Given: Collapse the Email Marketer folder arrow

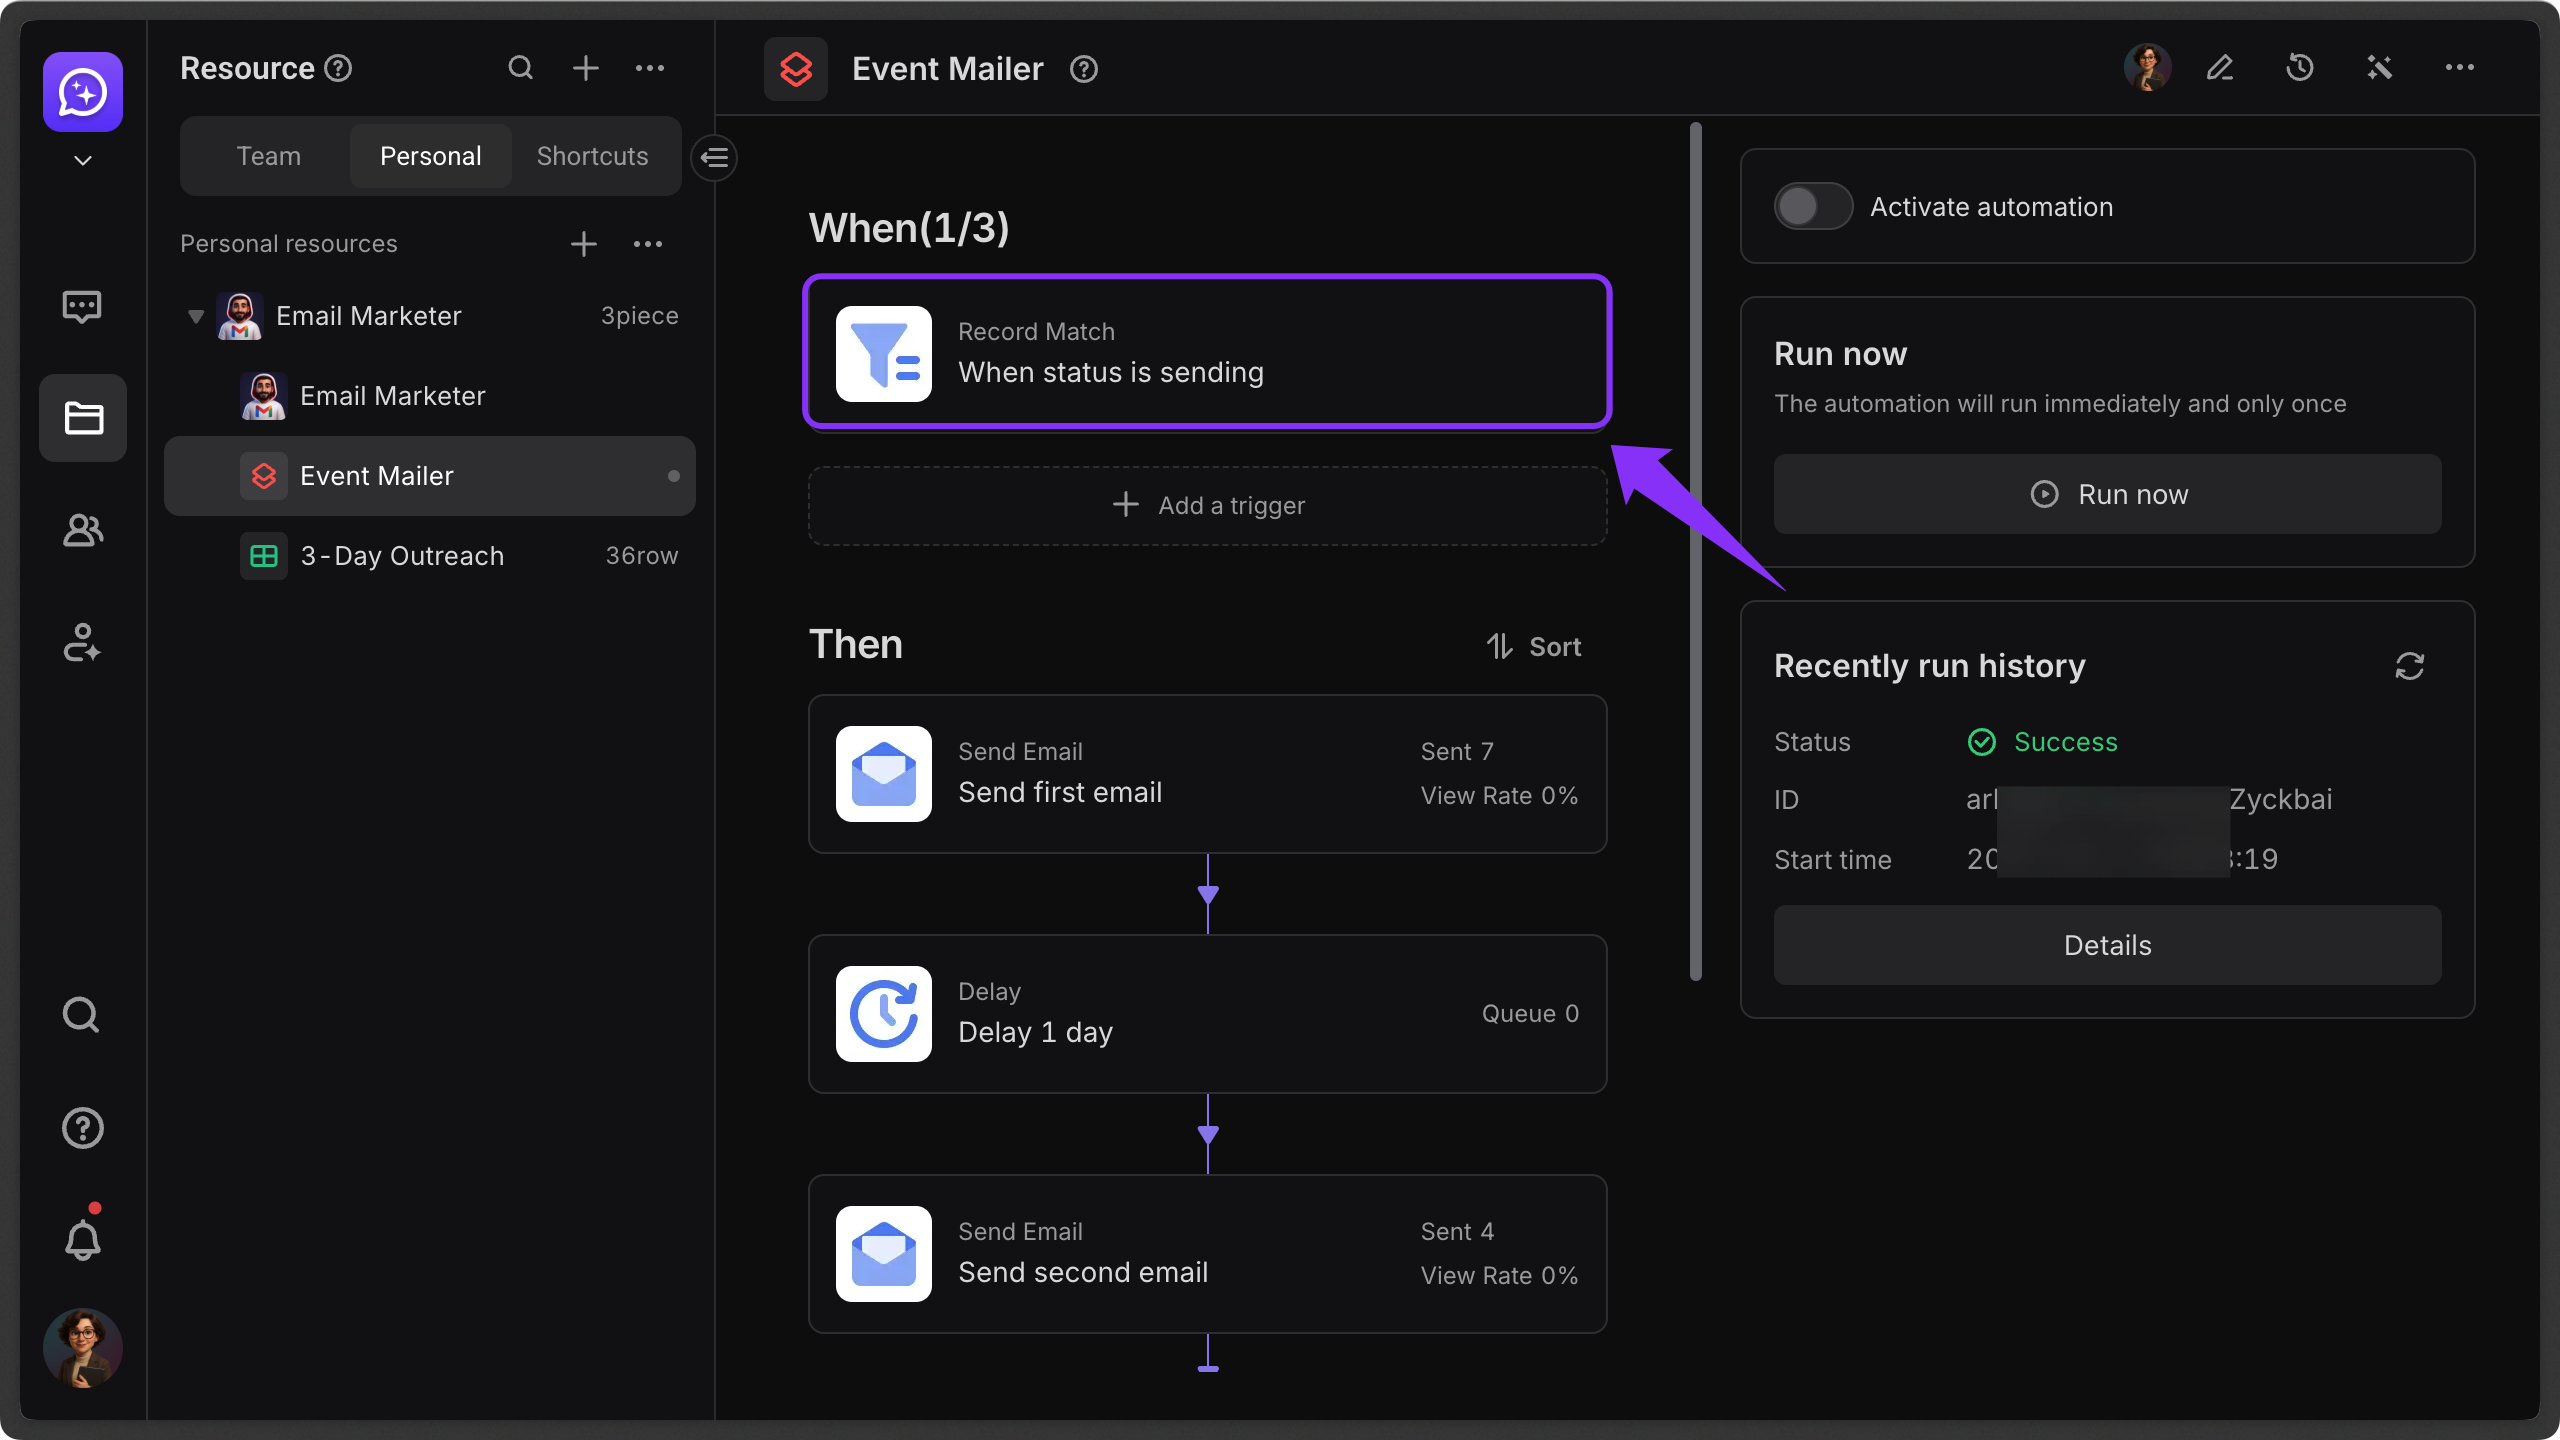Looking at the screenshot, I should click(x=196, y=316).
